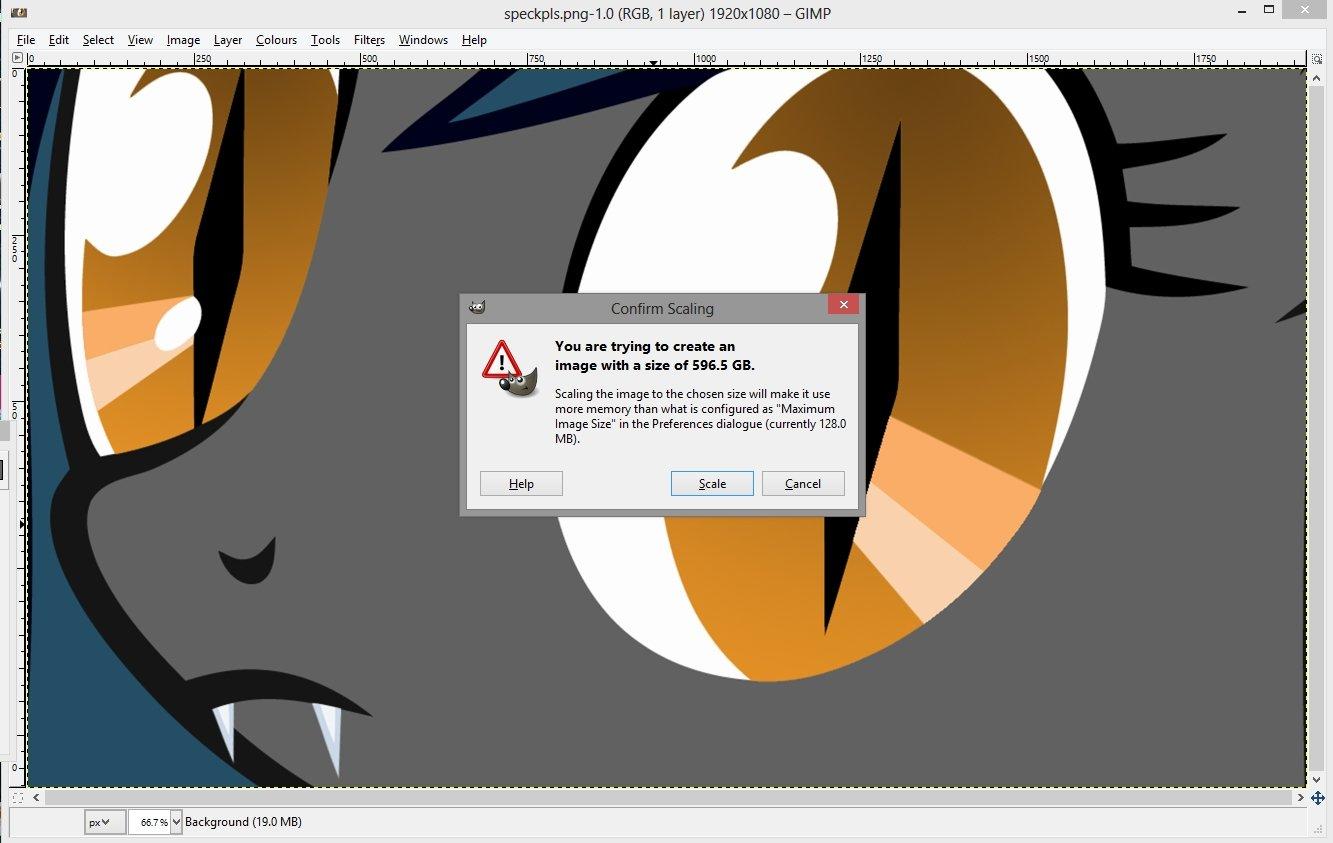The height and width of the screenshot is (843, 1333).
Task: Confirm with the Scale button
Action: tap(712, 483)
